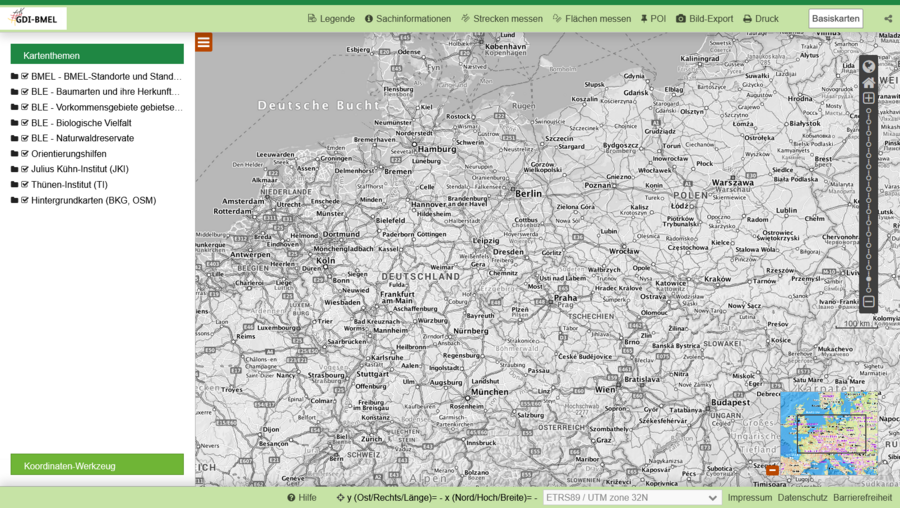Open the orange hamburger menu on map
The width and height of the screenshot is (900, 508).
click(204, 42)
